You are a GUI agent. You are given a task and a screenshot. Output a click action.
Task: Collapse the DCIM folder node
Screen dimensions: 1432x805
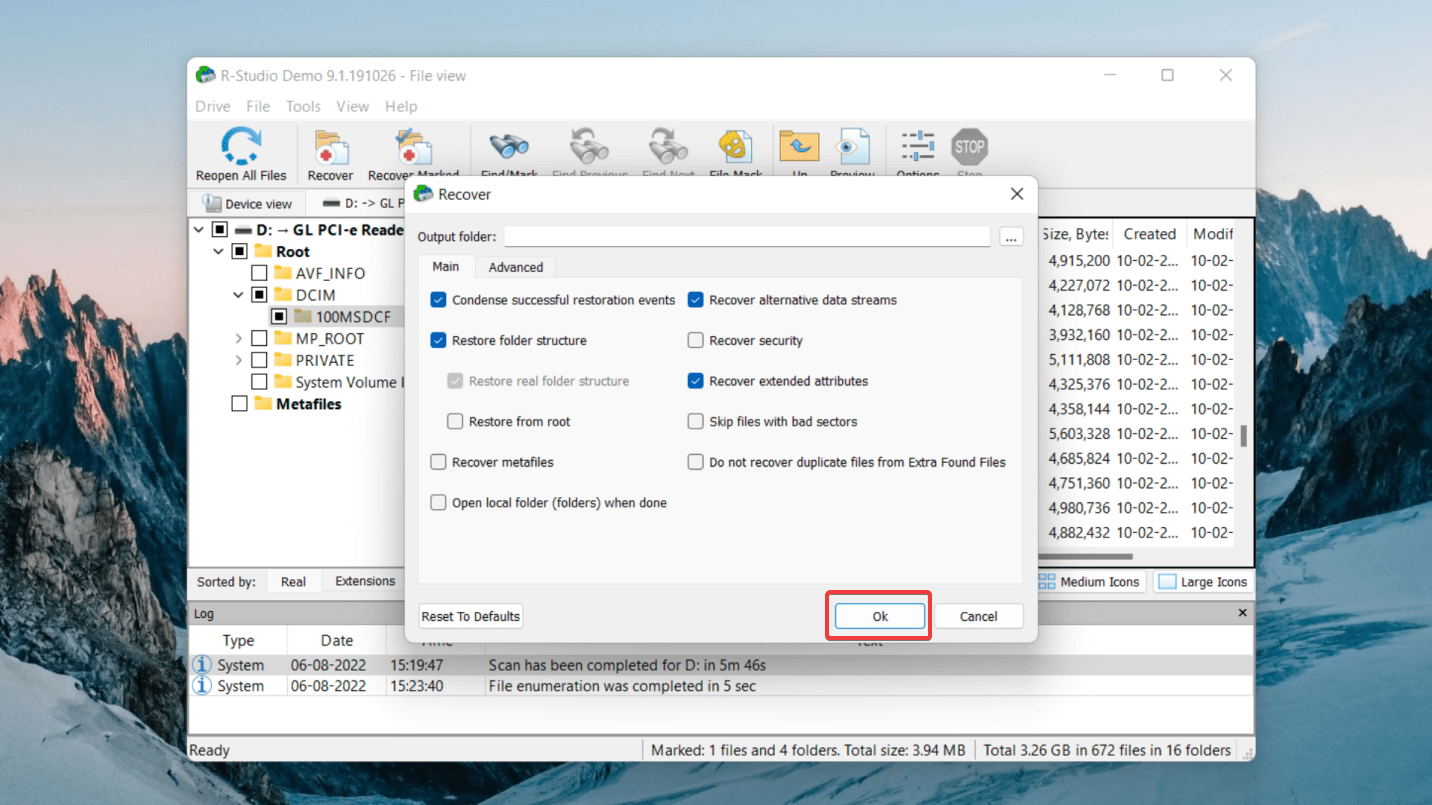(238, 295)
